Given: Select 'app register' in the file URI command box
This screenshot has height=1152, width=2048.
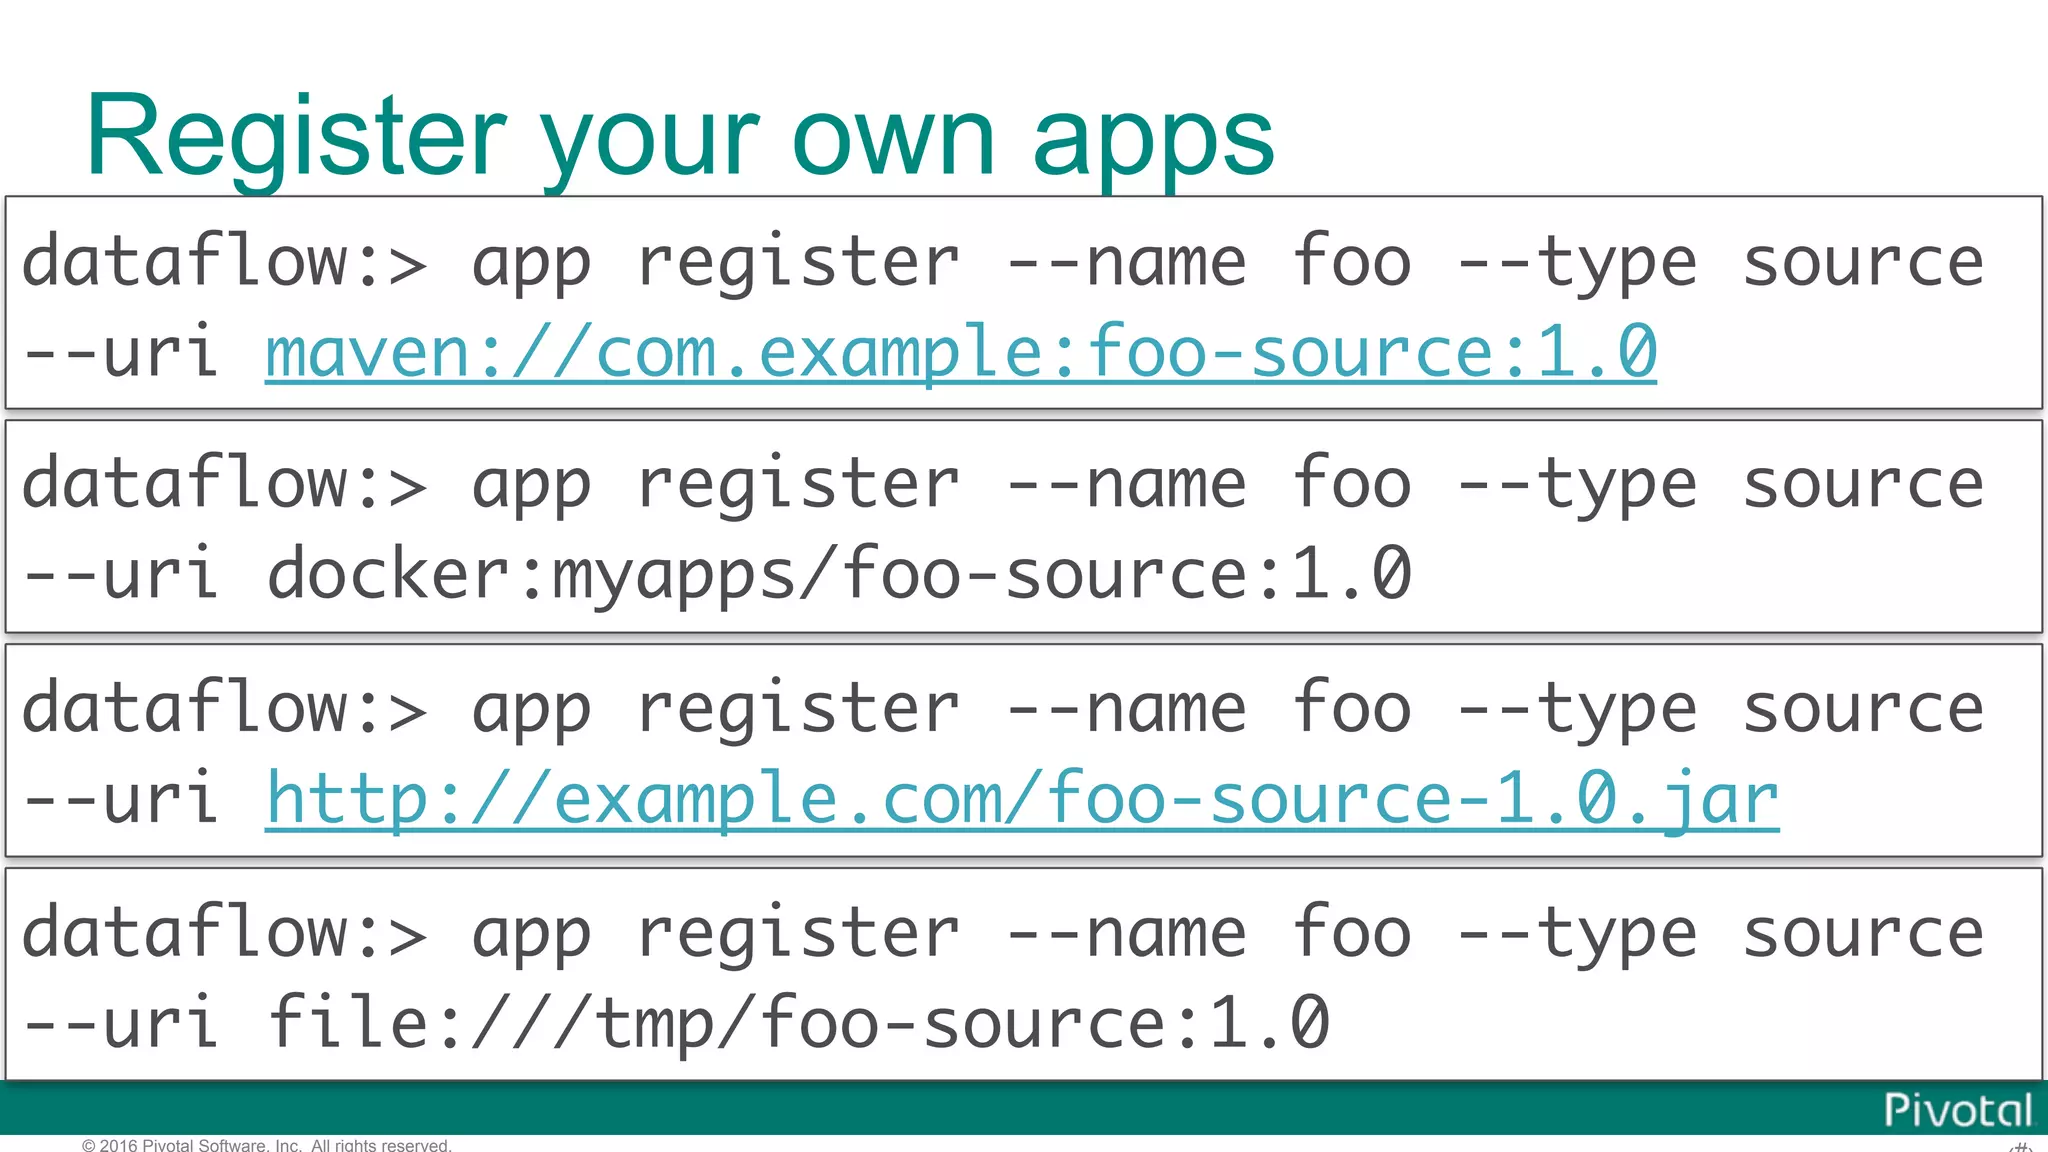Looking at the screenshot, I should (x=715, y=933).
